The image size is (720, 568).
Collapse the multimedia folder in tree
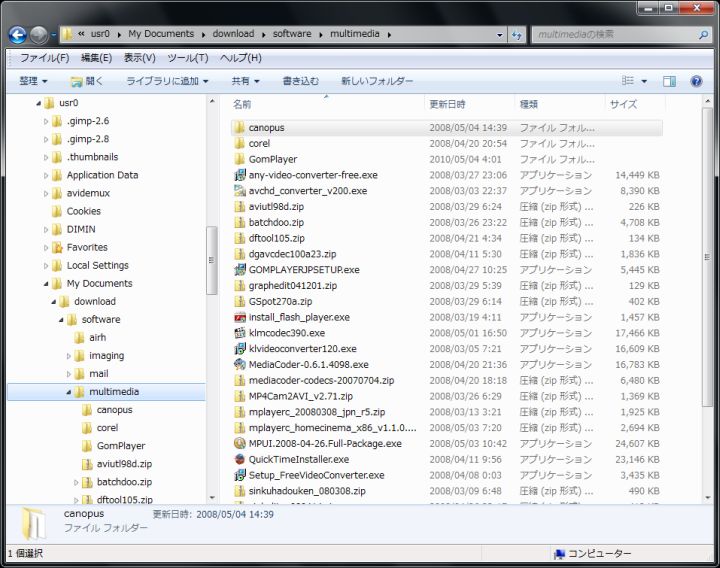(x=69, y=392)
